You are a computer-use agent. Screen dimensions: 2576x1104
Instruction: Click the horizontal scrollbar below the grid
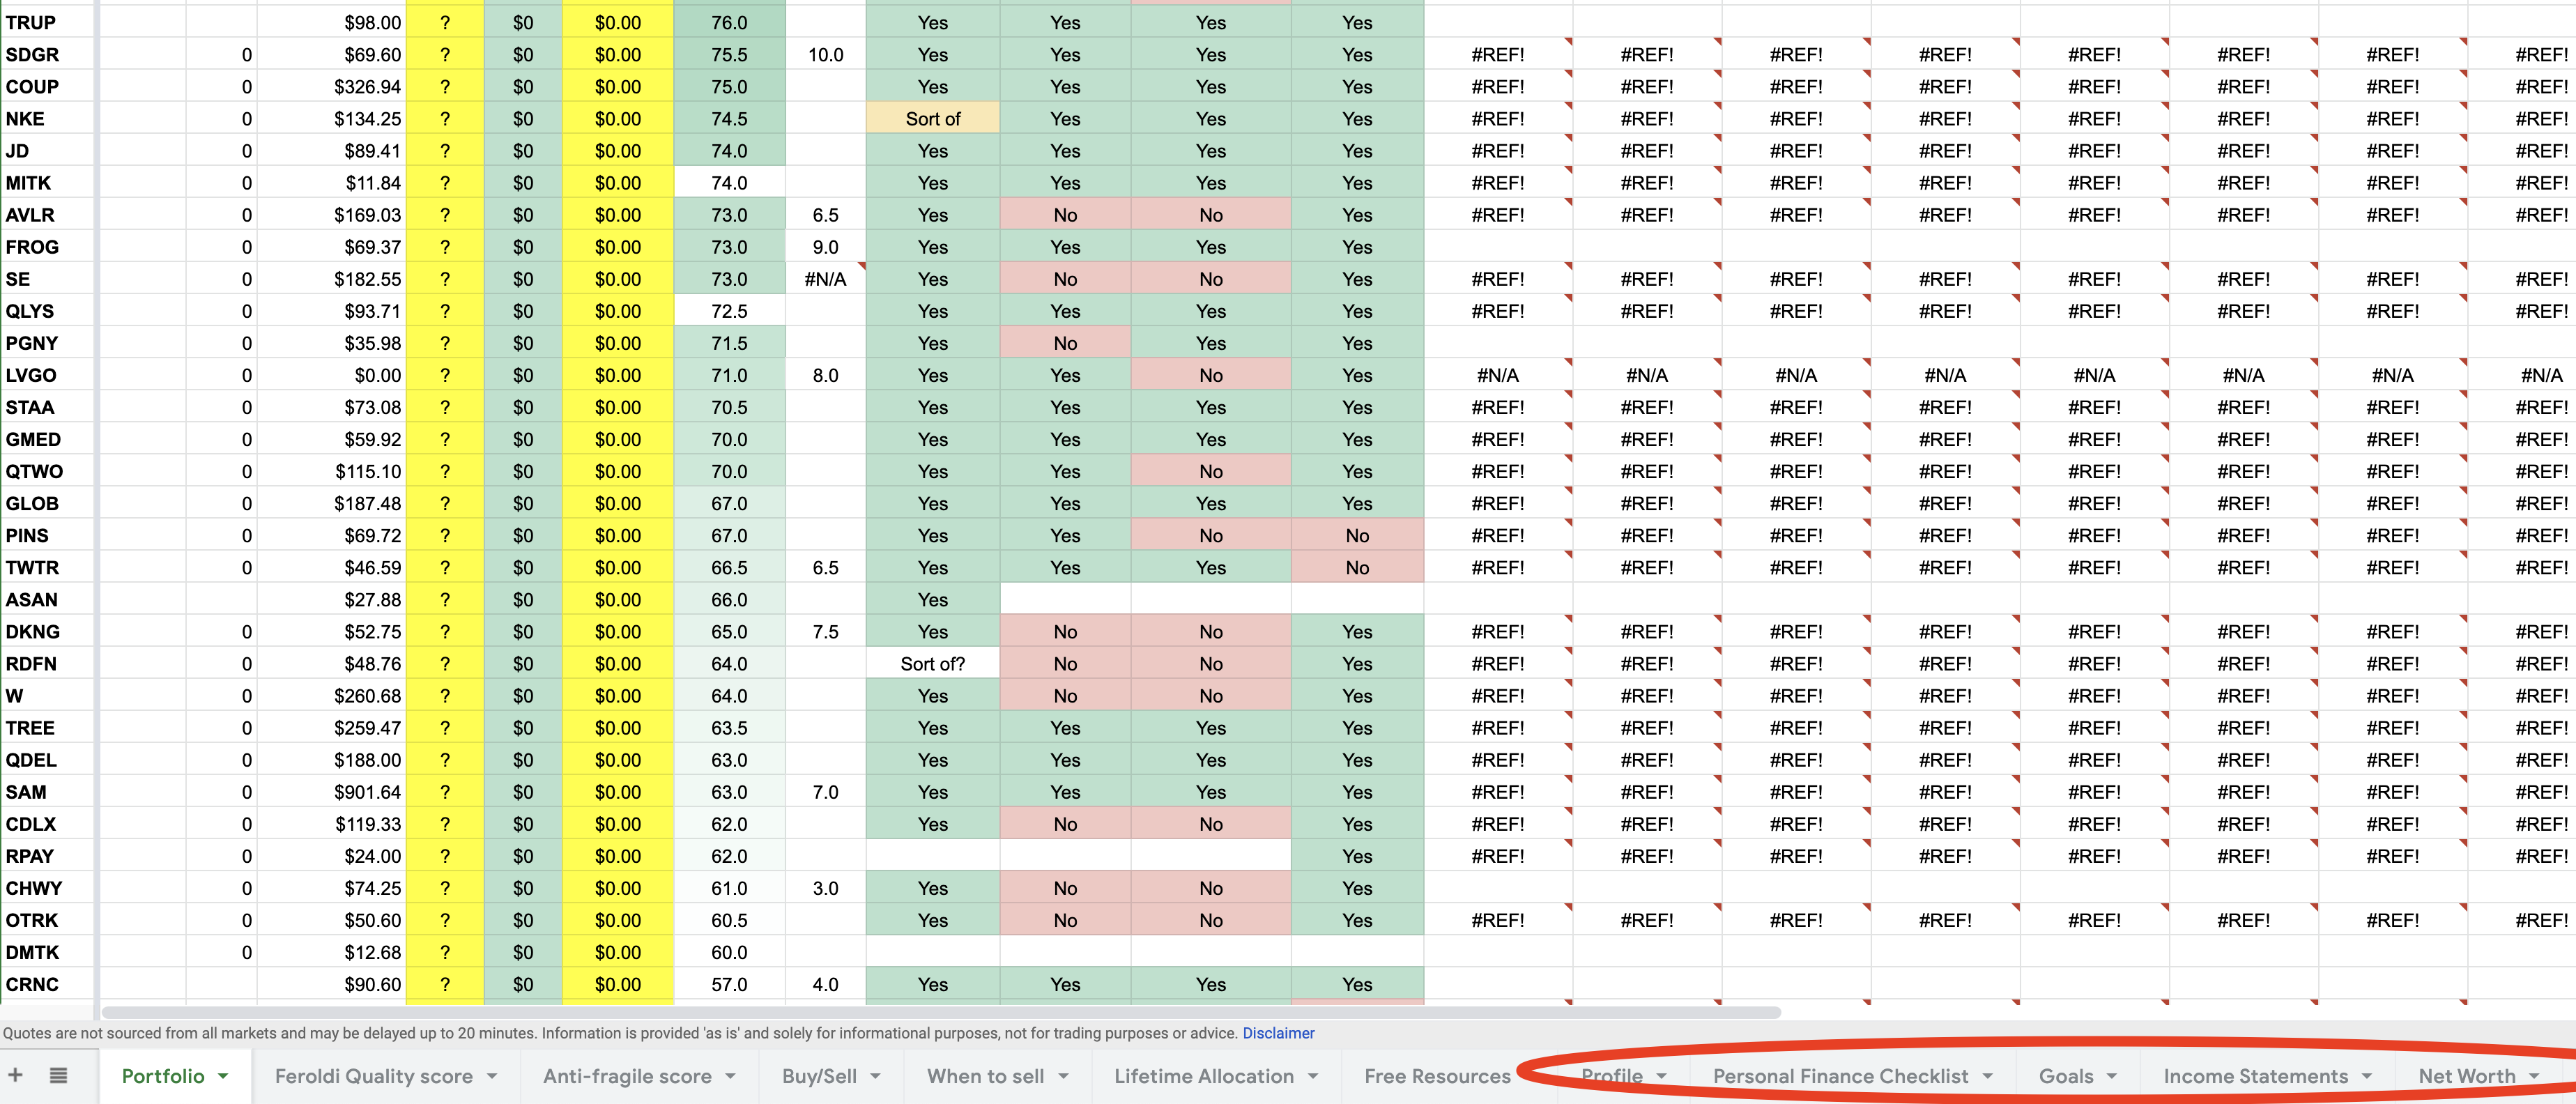(x=940, y=1012)
